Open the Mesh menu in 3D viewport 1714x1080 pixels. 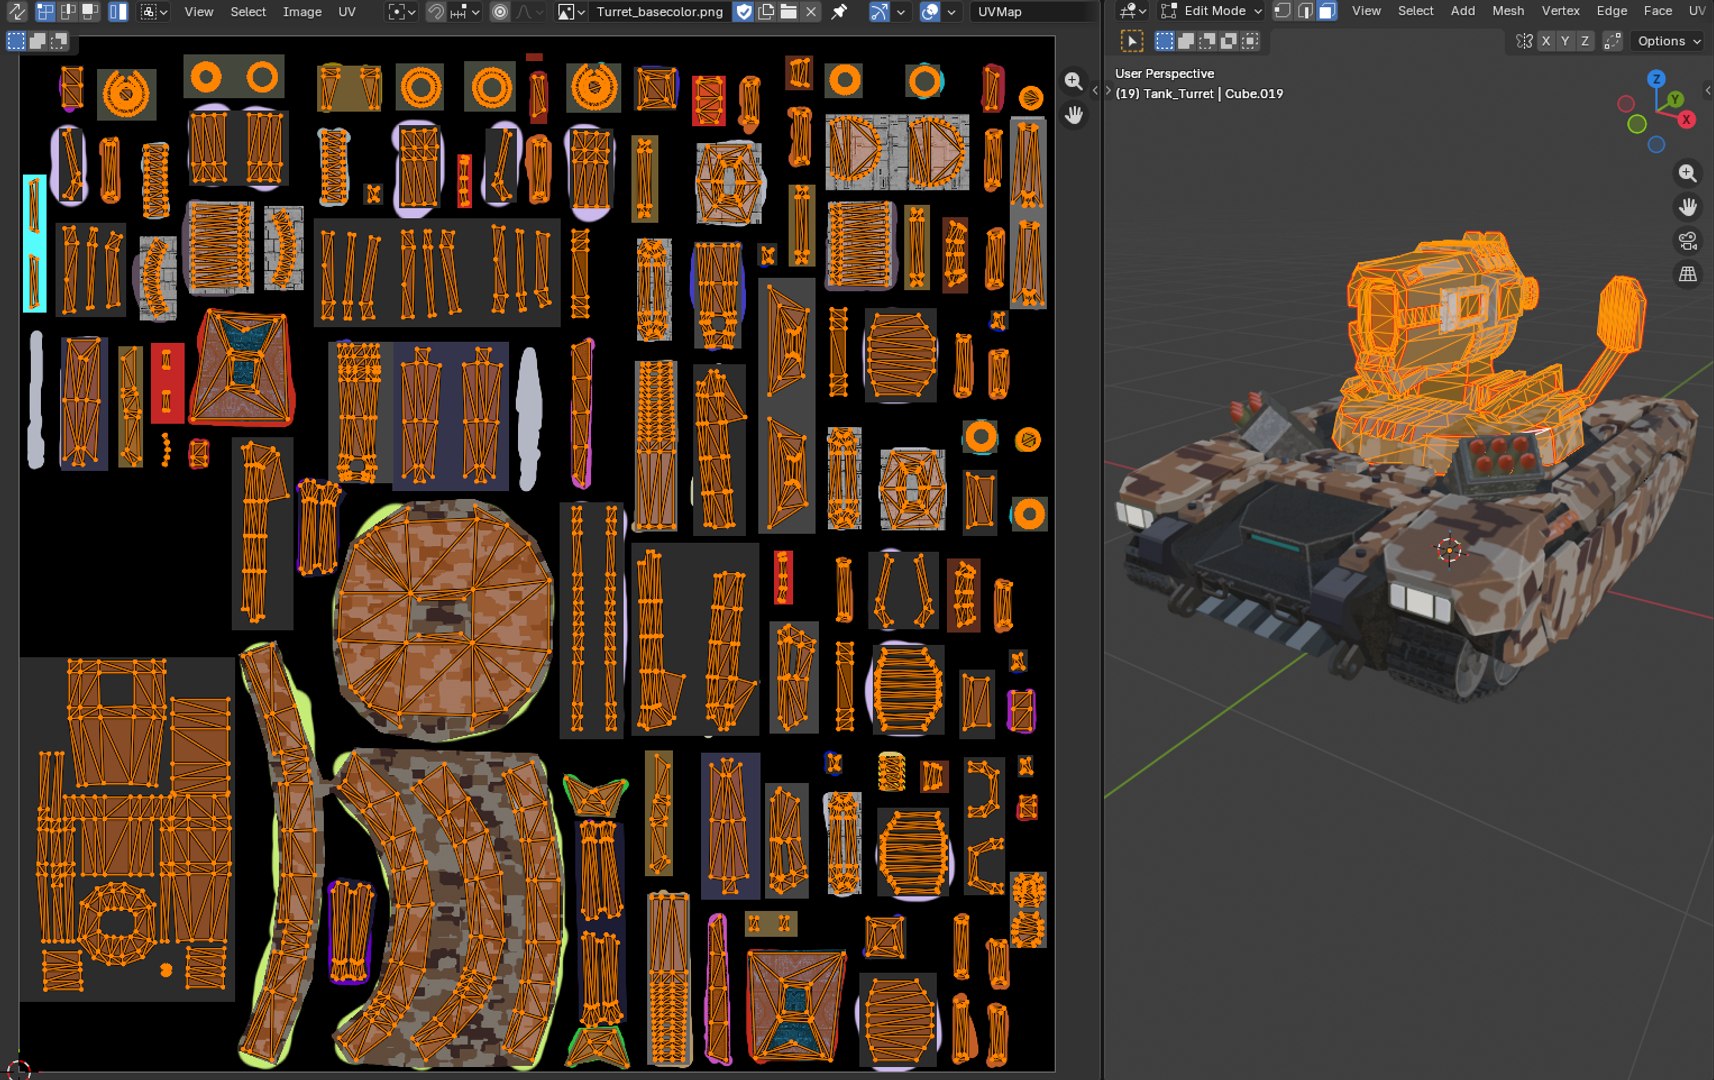1508,11
